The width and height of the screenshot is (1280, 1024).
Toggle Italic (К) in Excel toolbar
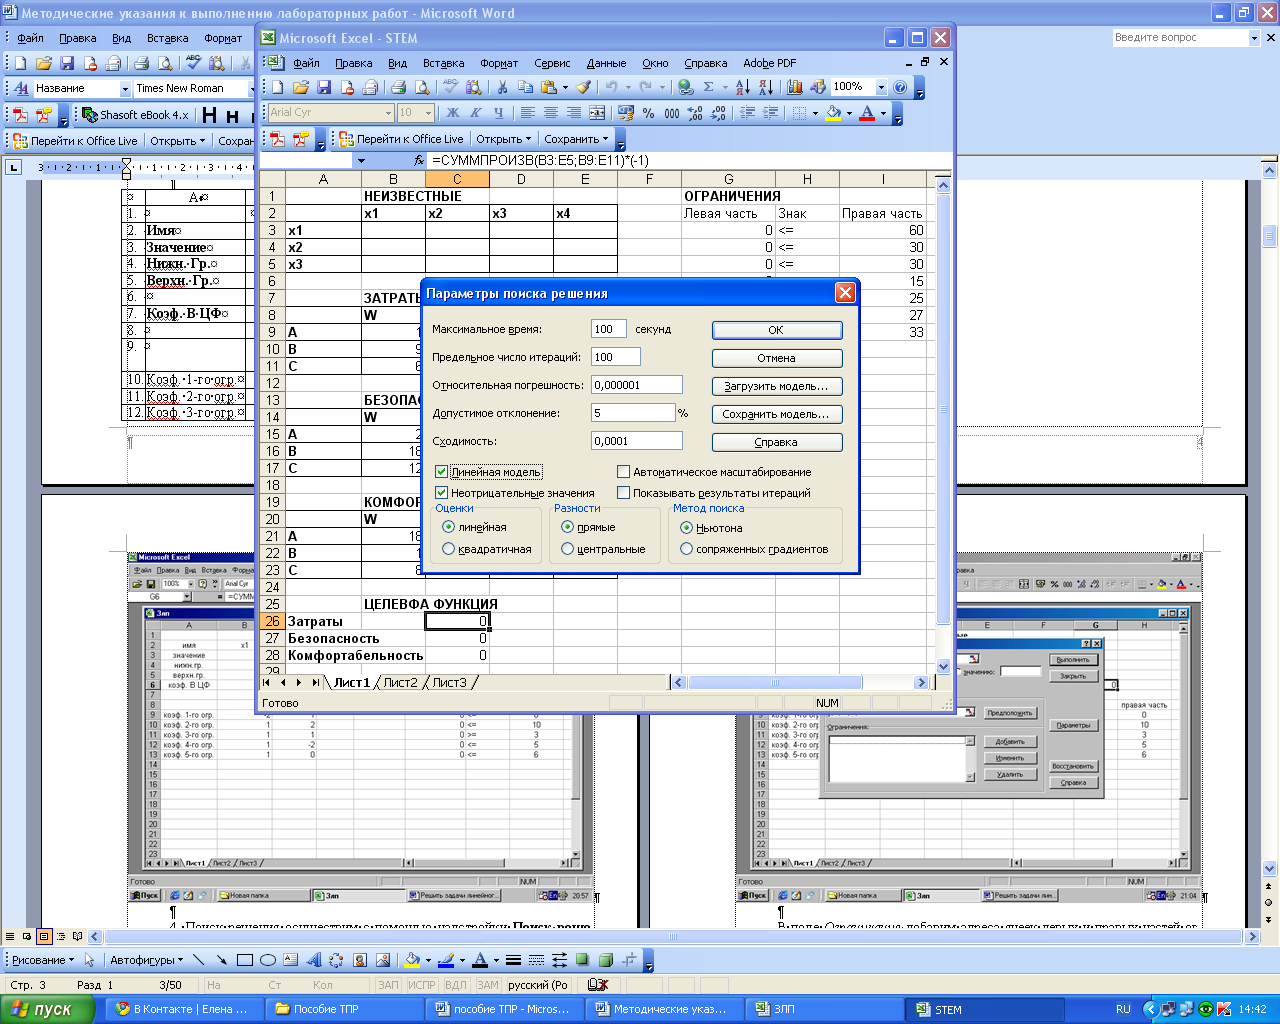point(475,113)
